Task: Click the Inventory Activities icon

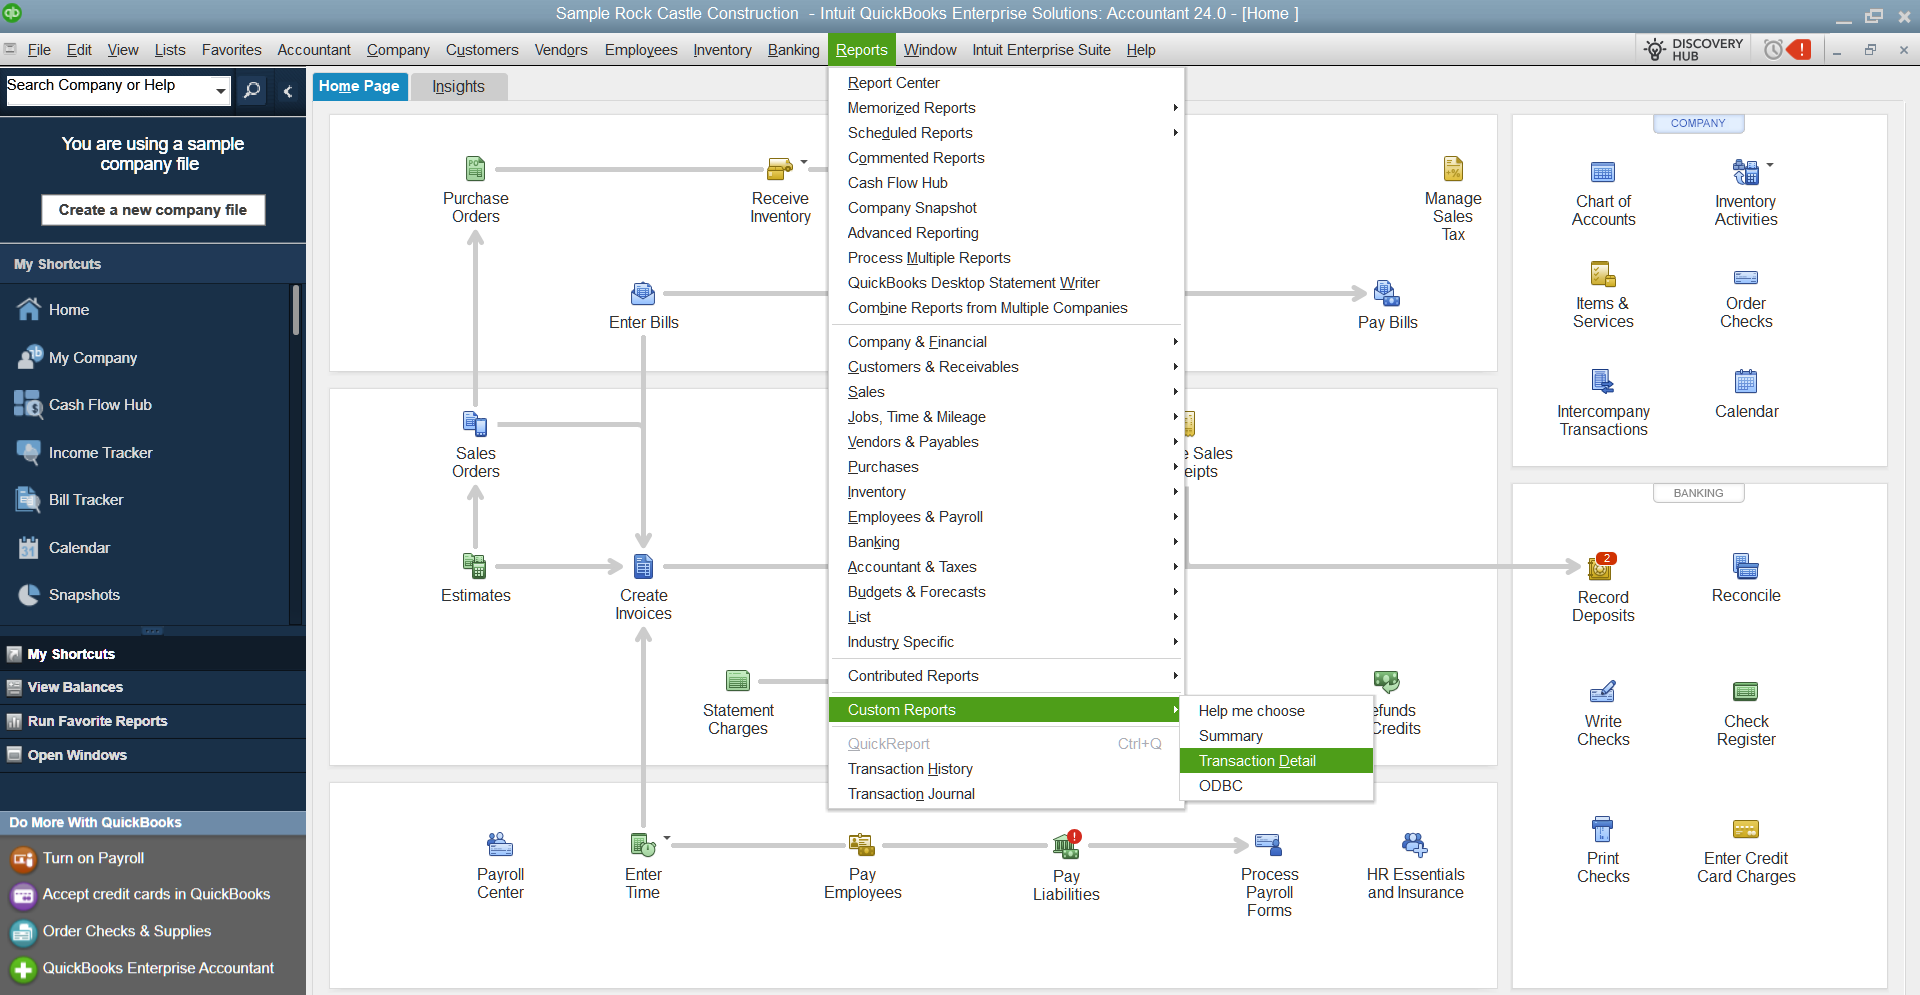Action: (1746, 172)
